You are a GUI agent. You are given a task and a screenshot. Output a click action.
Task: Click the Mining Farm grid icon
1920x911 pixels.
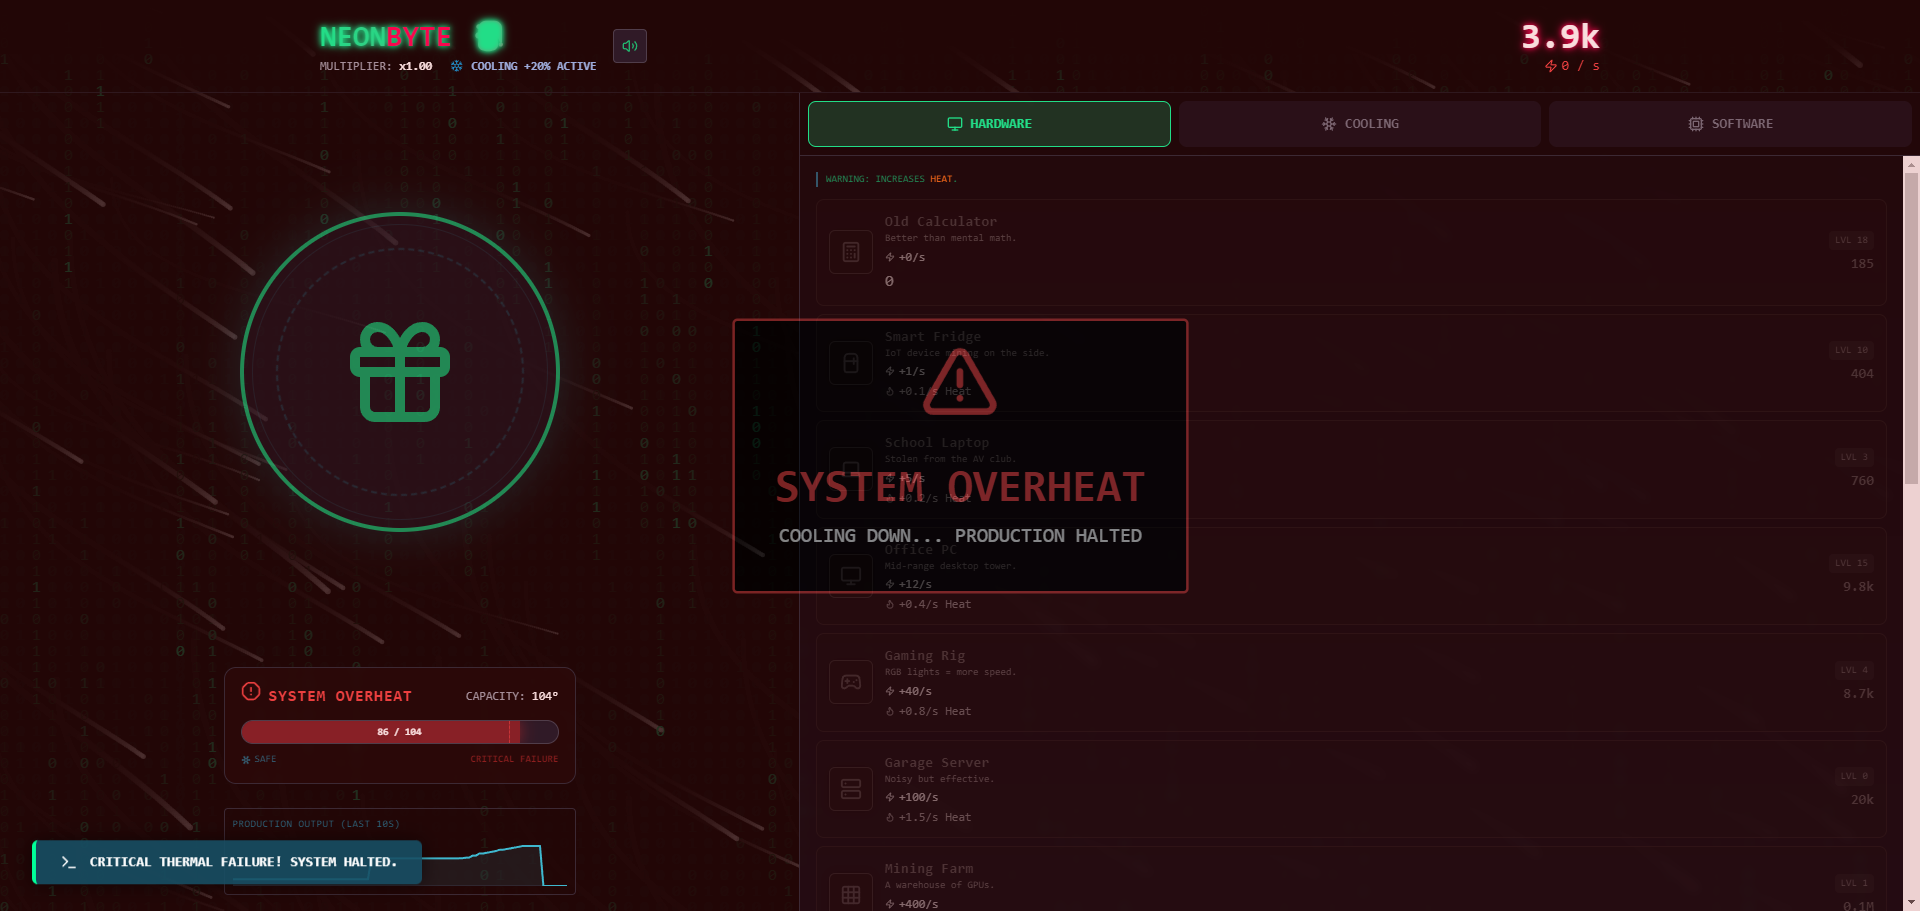(x=851, y=895)
